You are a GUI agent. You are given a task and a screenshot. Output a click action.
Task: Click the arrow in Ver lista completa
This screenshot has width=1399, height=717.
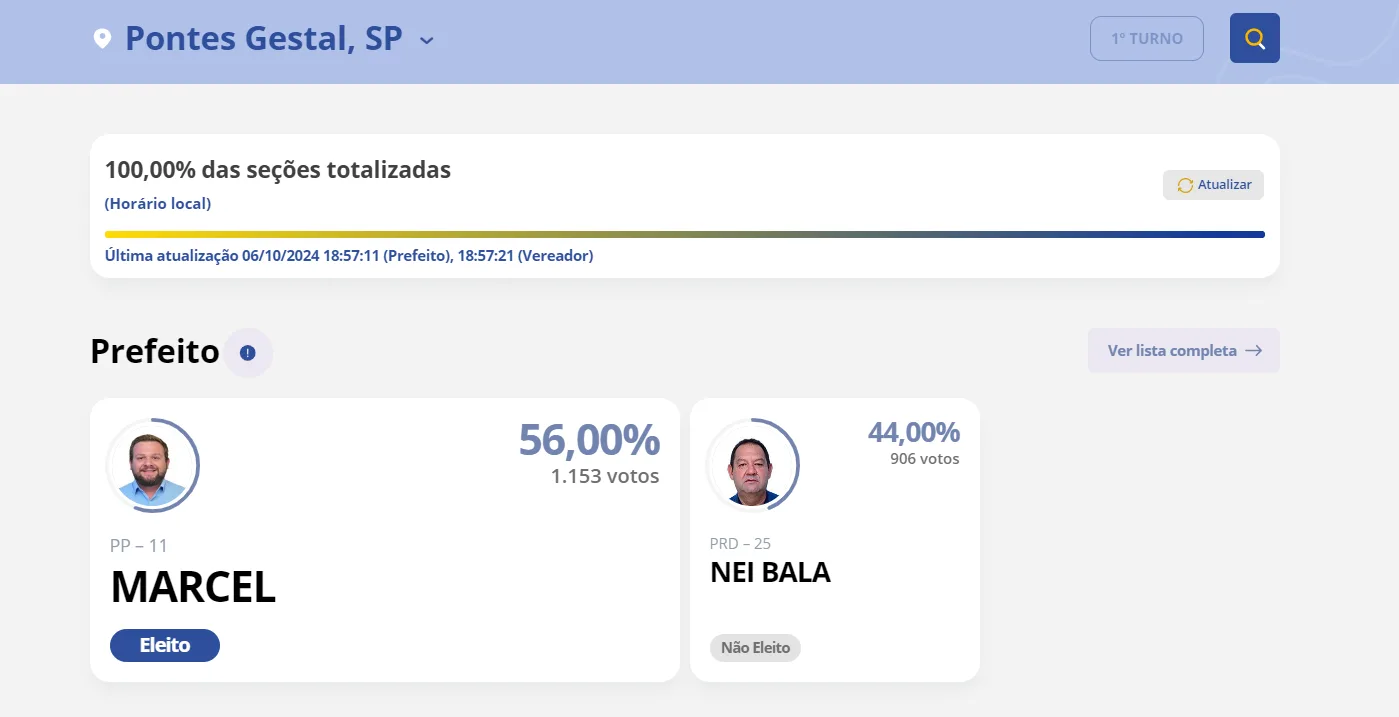point(1253,351)
